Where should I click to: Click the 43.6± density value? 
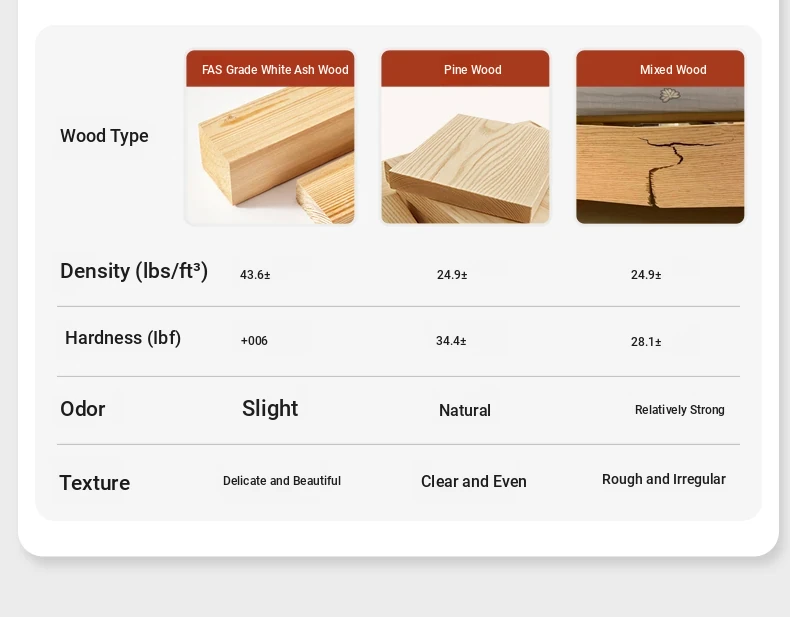coord(255,275)
